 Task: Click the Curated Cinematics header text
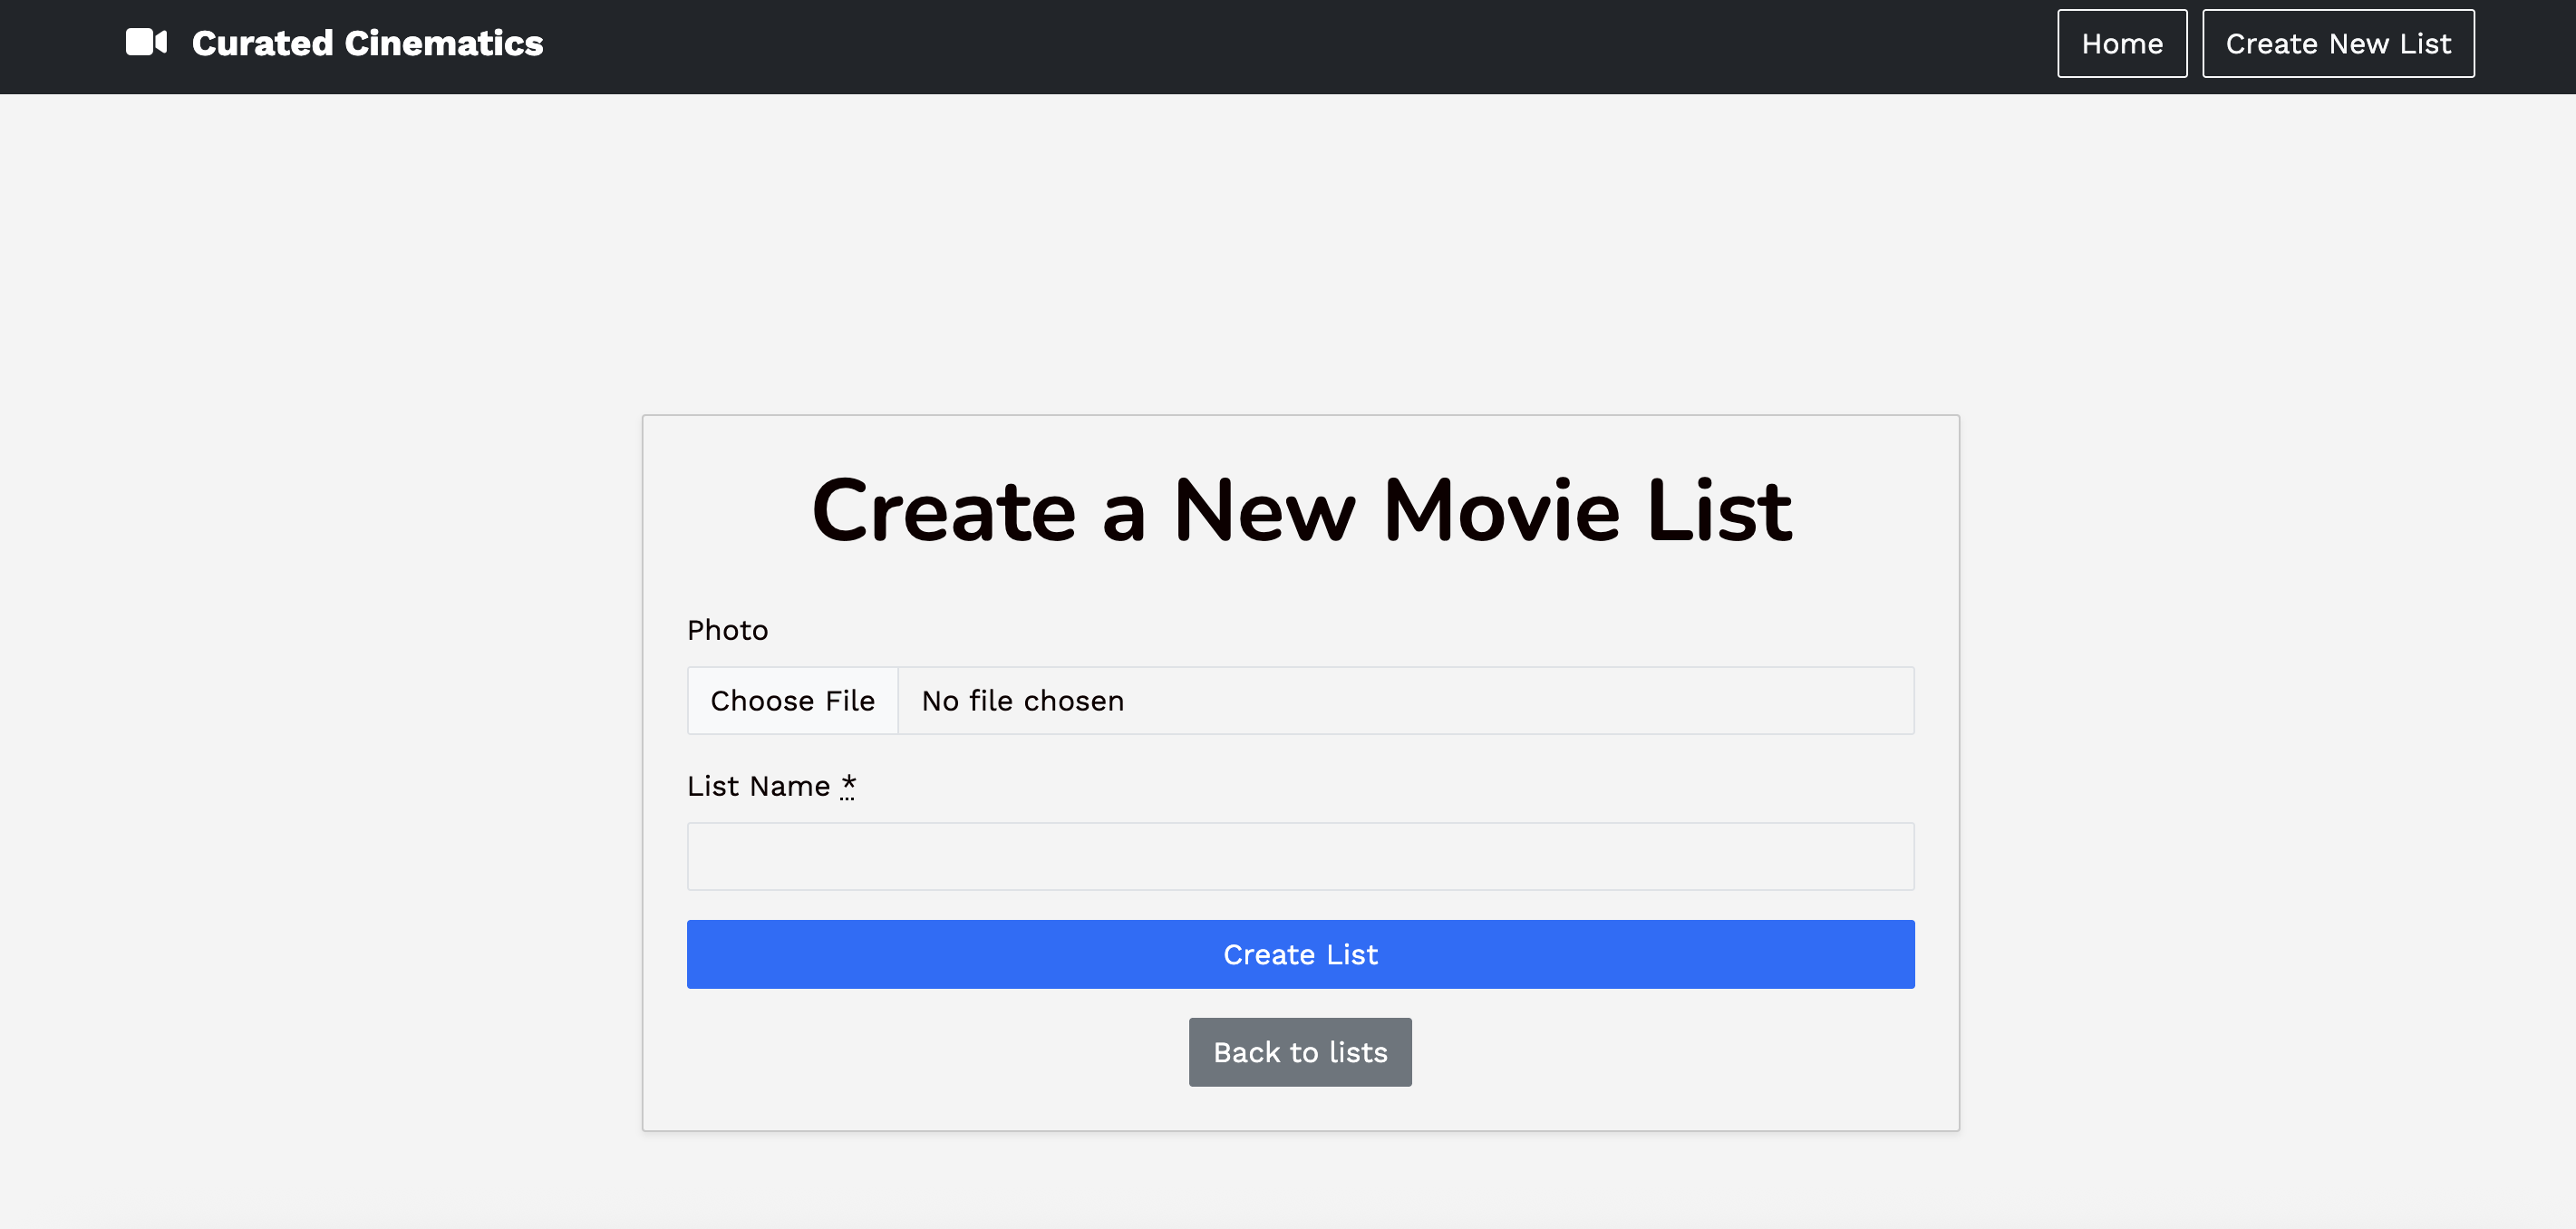click(366, 42)
